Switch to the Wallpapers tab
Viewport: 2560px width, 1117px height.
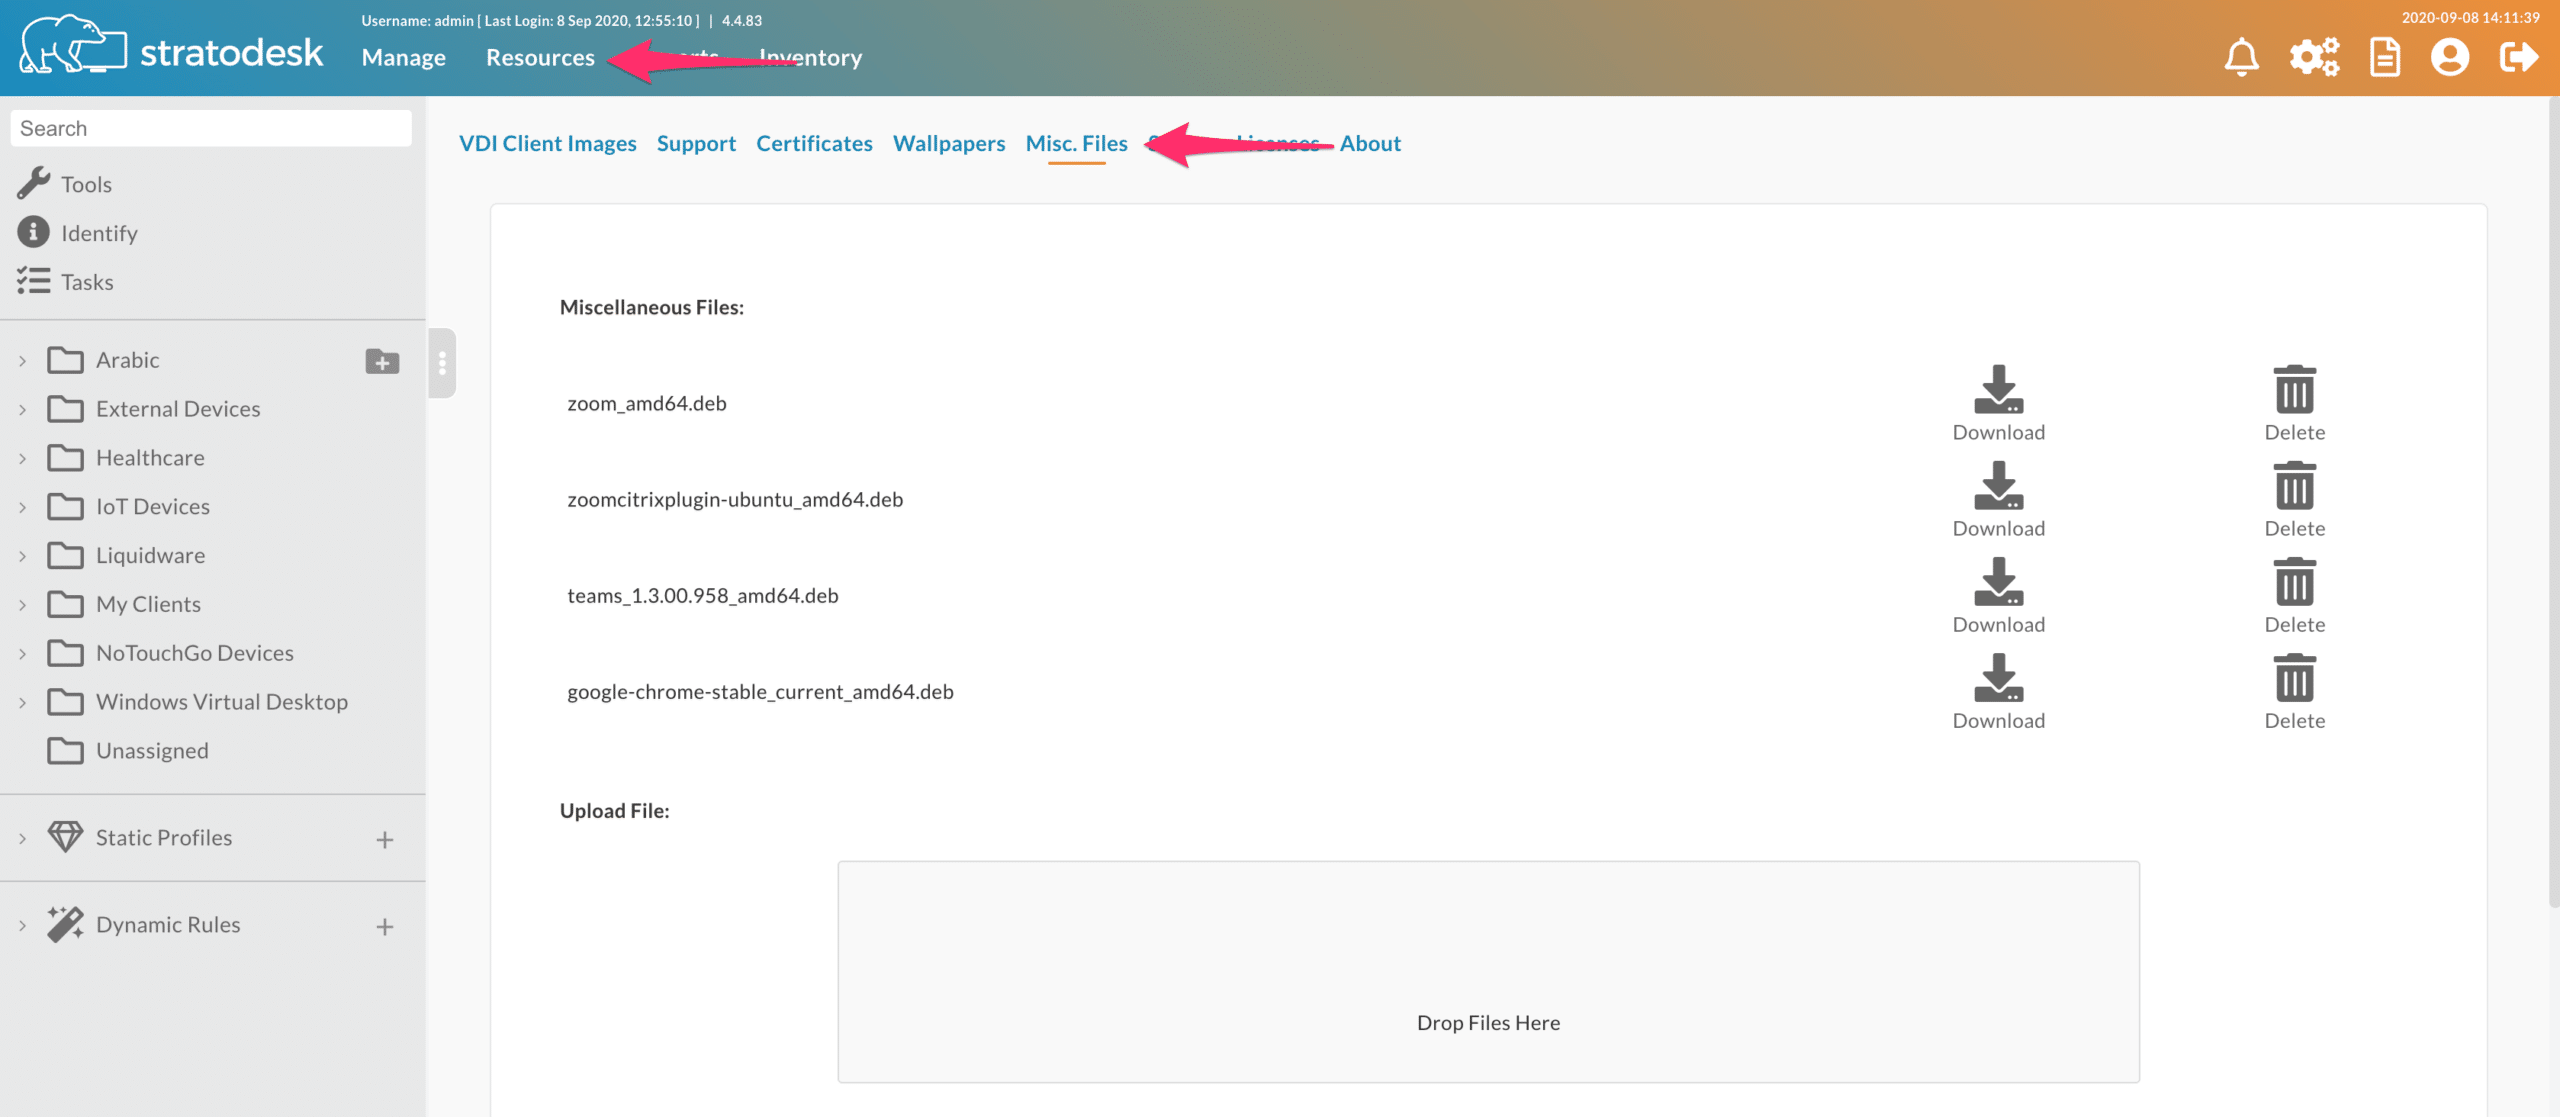949,142
